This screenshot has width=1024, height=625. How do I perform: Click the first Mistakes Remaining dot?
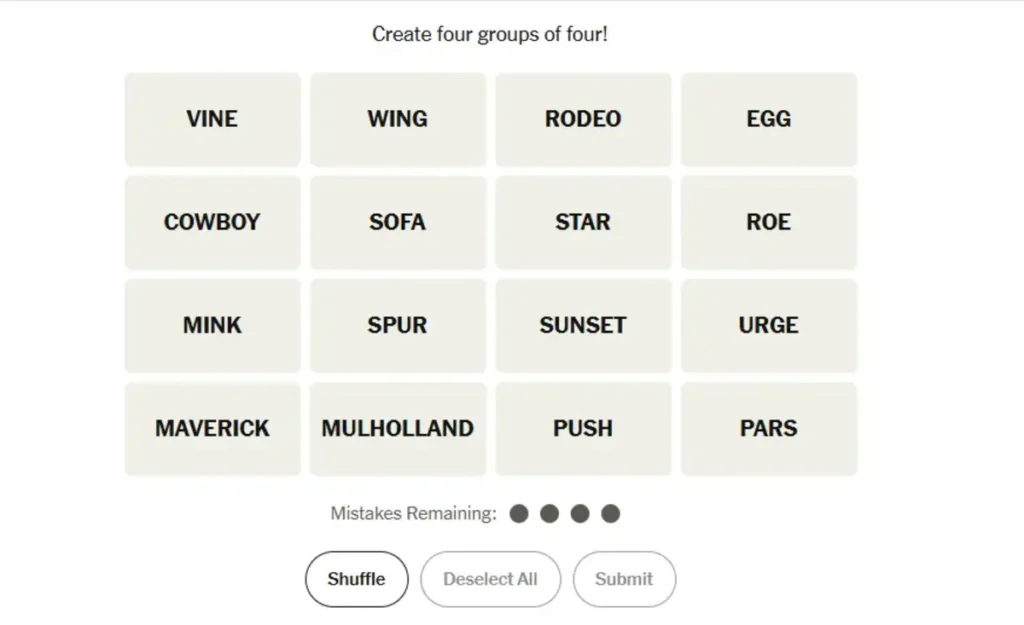pos(518,514)
